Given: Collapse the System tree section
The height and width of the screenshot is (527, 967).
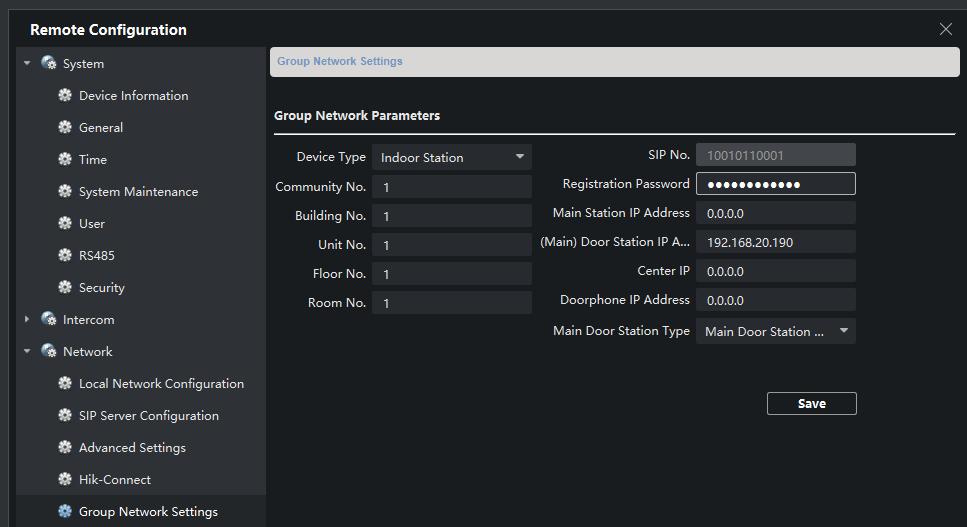Looking at the screenshot, I should [x=27, y=64].
